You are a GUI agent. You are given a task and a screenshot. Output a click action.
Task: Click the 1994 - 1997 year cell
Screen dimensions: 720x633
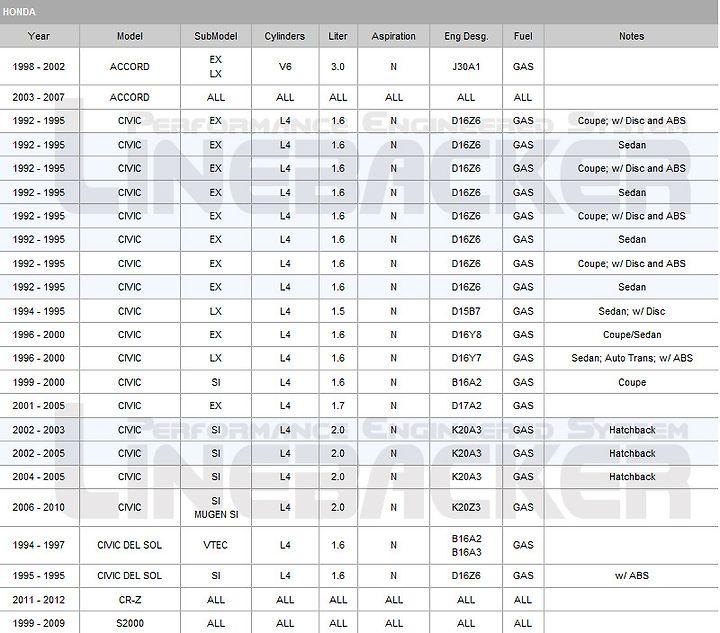[39, 545]
